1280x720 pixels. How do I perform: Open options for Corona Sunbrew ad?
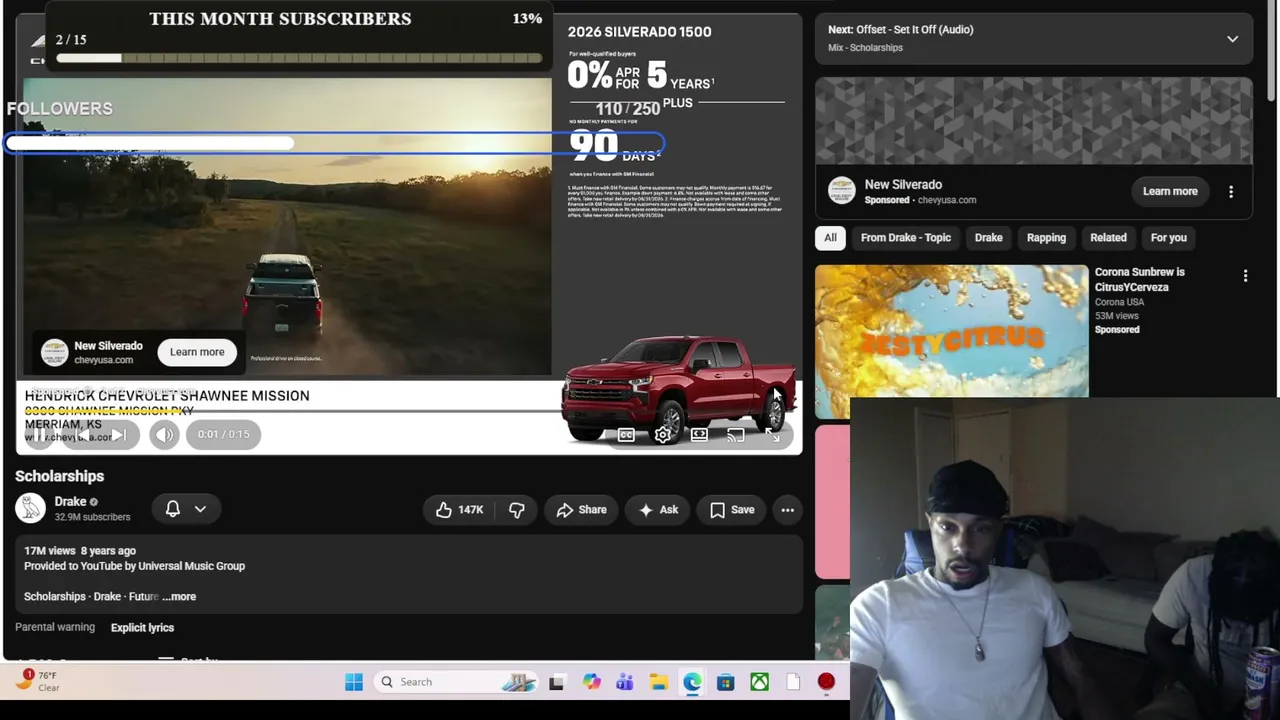click(x=1245, y=276)
